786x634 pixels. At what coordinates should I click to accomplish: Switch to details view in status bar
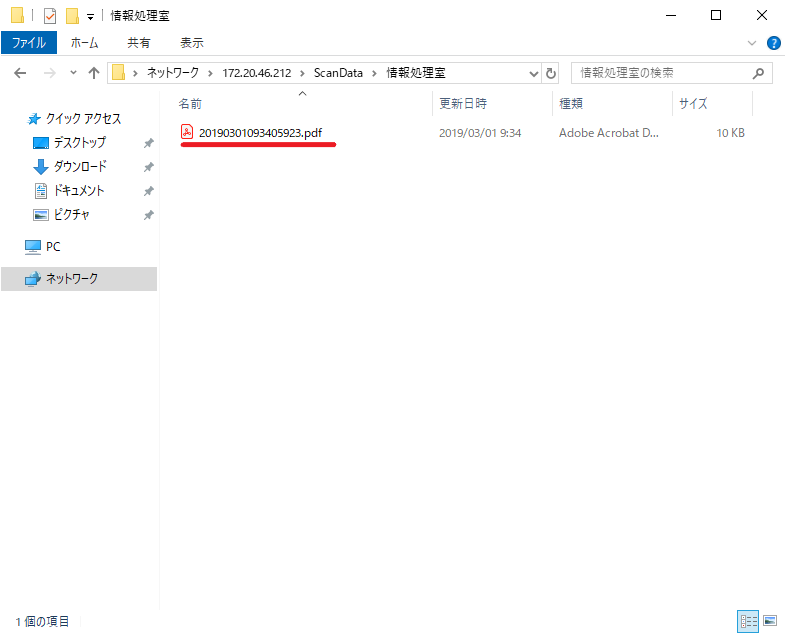click(x=748, y=621)
